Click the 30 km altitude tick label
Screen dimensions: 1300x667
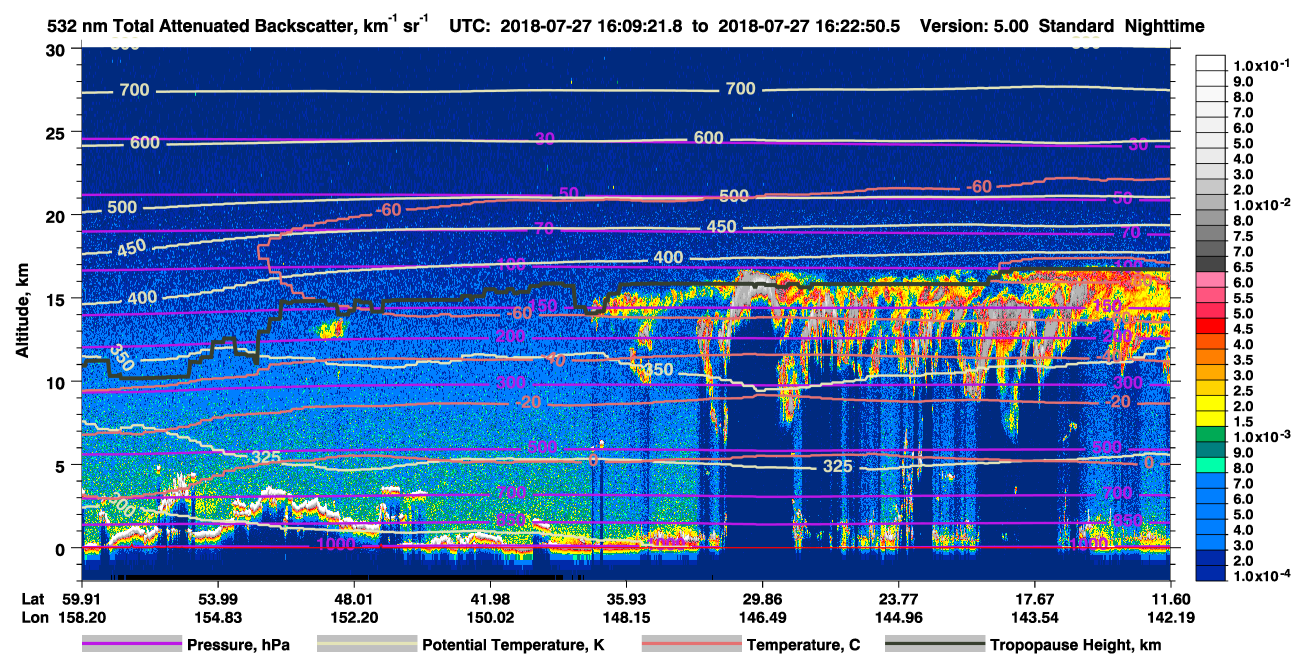click(x=57, y=49)
